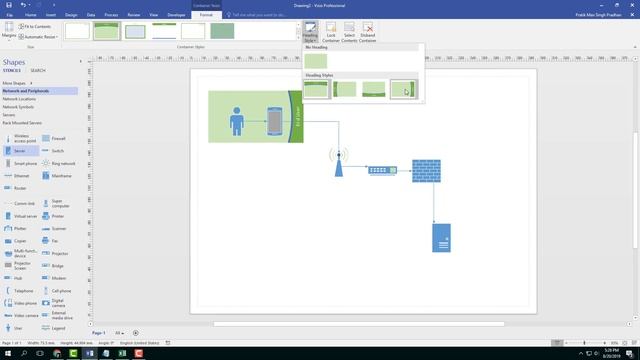Click the firewall brick shape on the canvas
Image resolution: width=640 pixels, height=360 pixels.
click(x=426, y=171)
